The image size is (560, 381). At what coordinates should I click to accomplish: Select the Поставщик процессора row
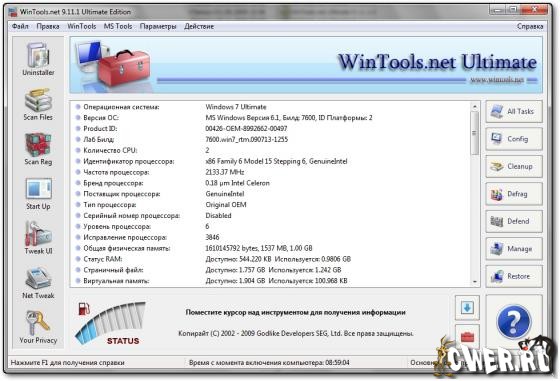click(271, 194)
